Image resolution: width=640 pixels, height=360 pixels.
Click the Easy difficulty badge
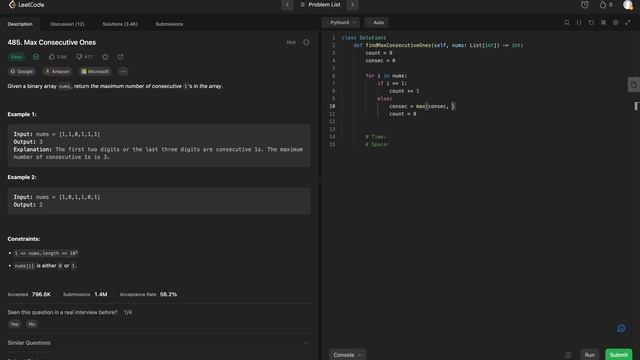[17, 57]
